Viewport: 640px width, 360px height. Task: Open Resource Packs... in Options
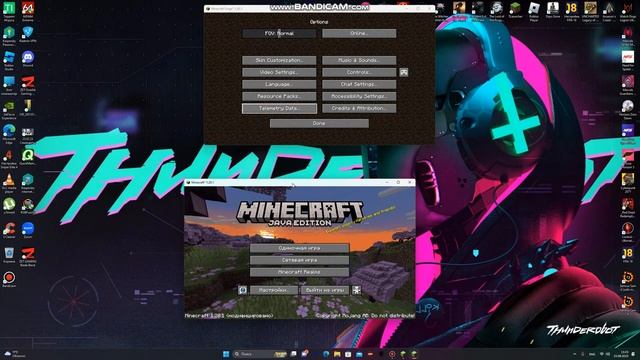pyautogui.click(x=279, y=97)
